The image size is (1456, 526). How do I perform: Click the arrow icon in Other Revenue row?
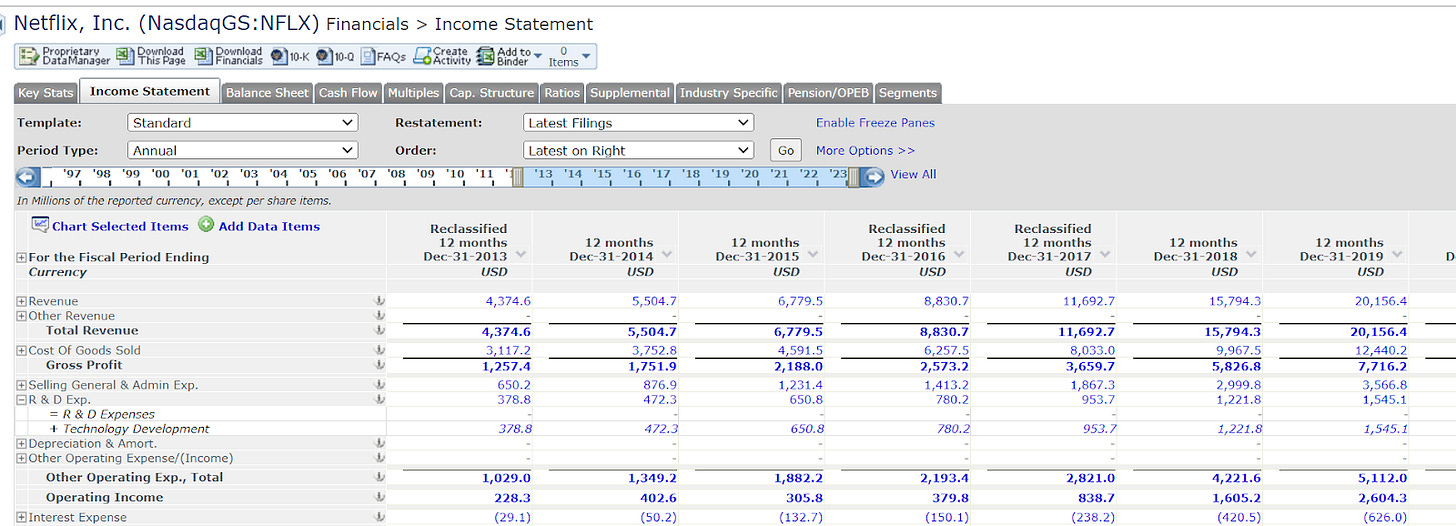tap(379, 315)
